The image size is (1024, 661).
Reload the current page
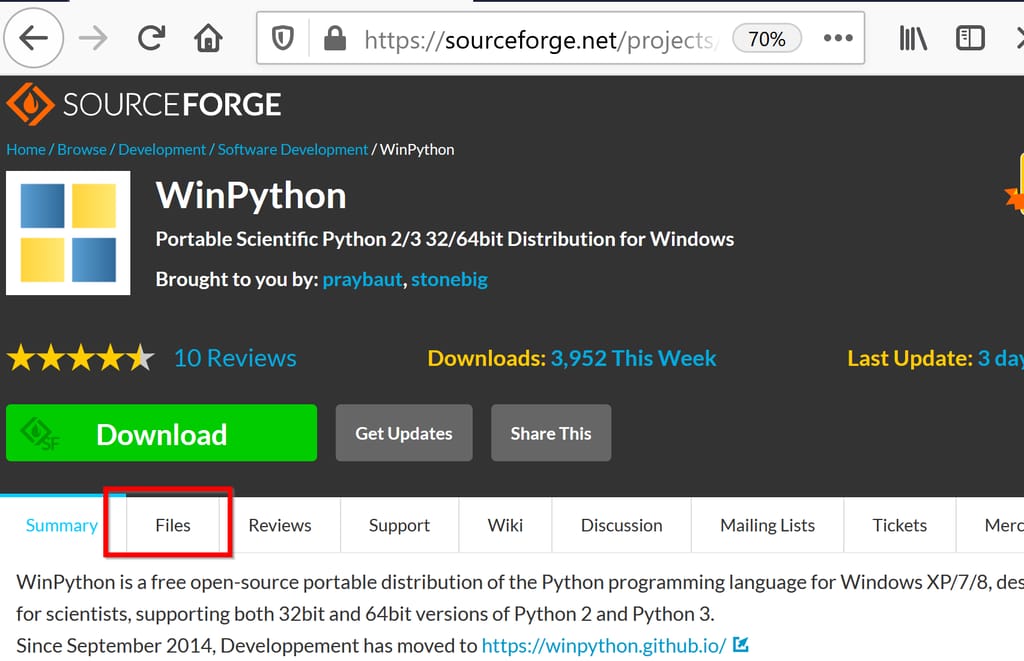coord(151,37)
